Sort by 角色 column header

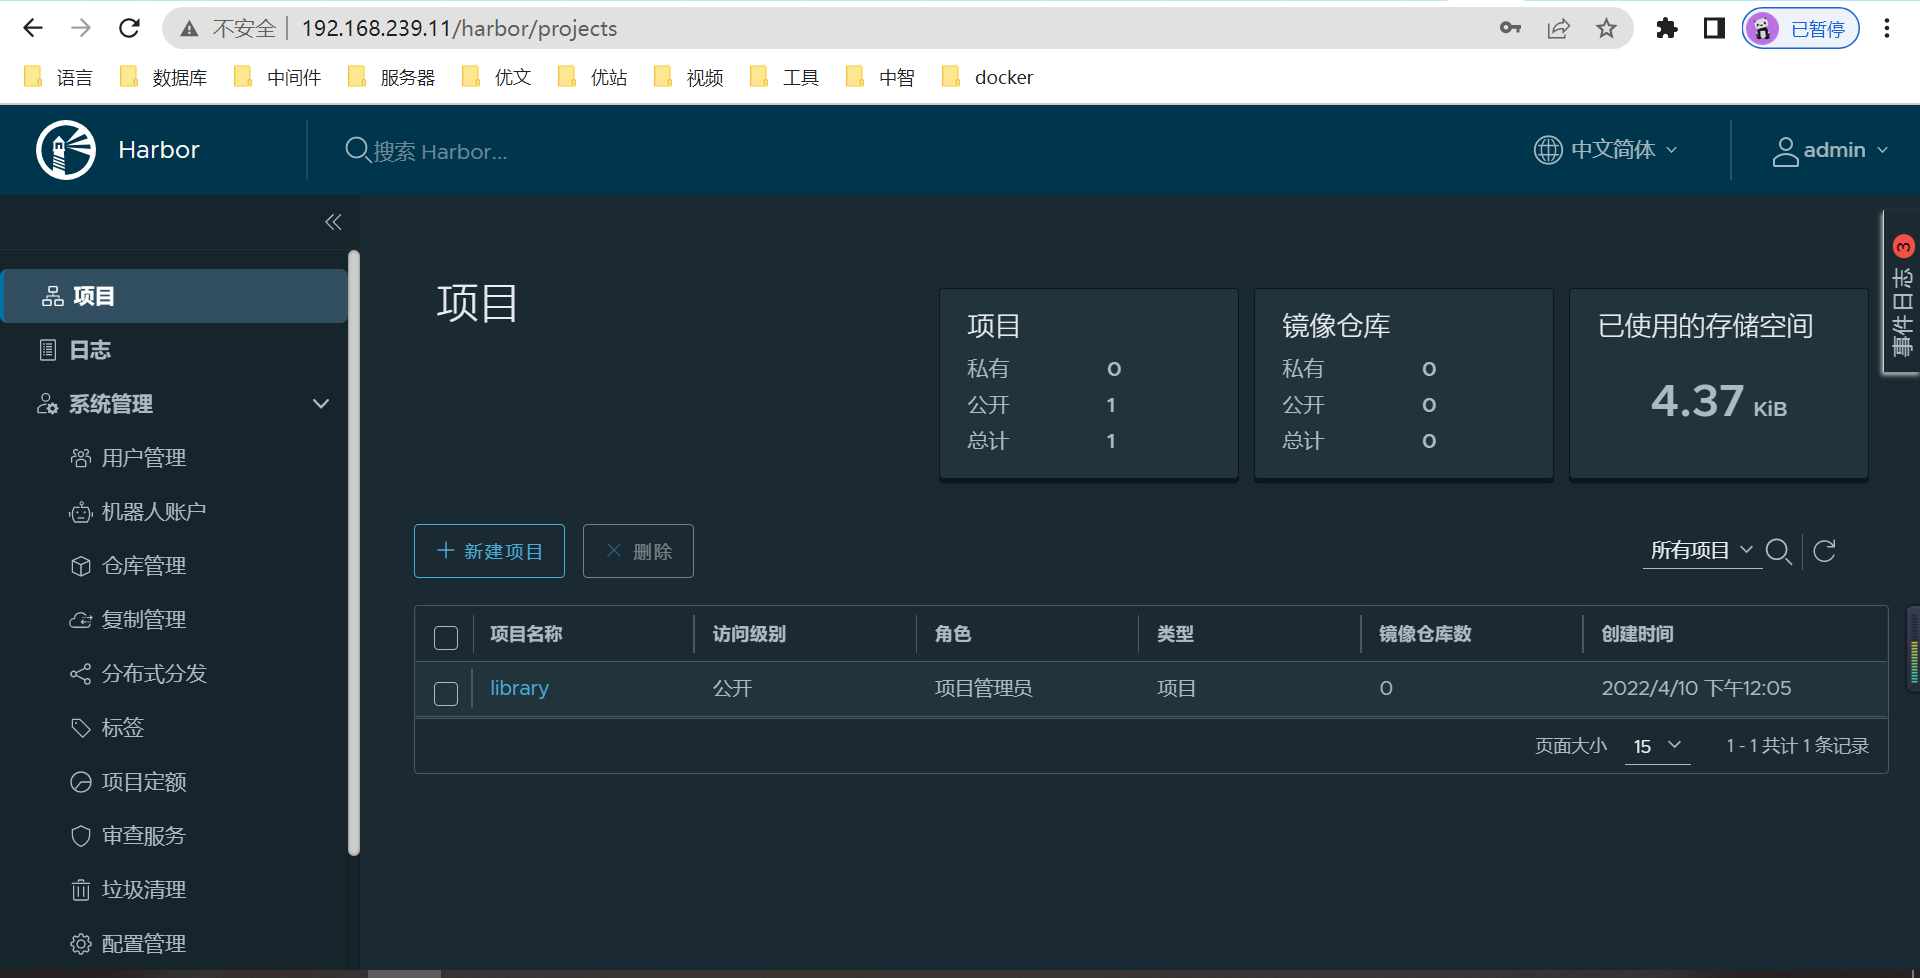pos(953,634)
